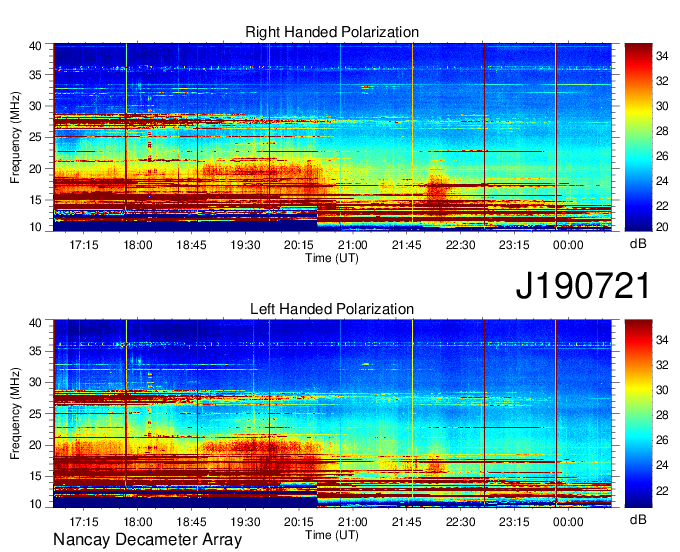
Task: Click 17:15 time tick on Left Handed plot
Action: click(x=84, y=522)
